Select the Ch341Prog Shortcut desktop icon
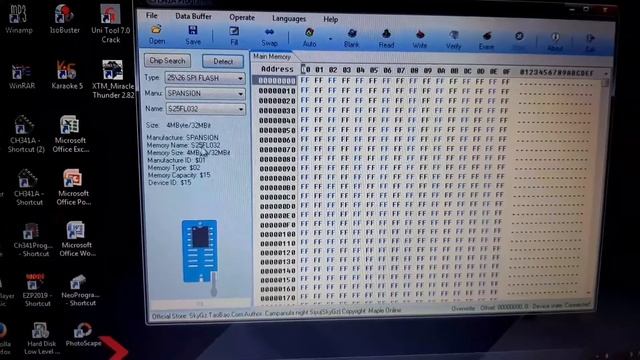Image resolution: width=640 pixels, height=360 pixels. point(32,240)
